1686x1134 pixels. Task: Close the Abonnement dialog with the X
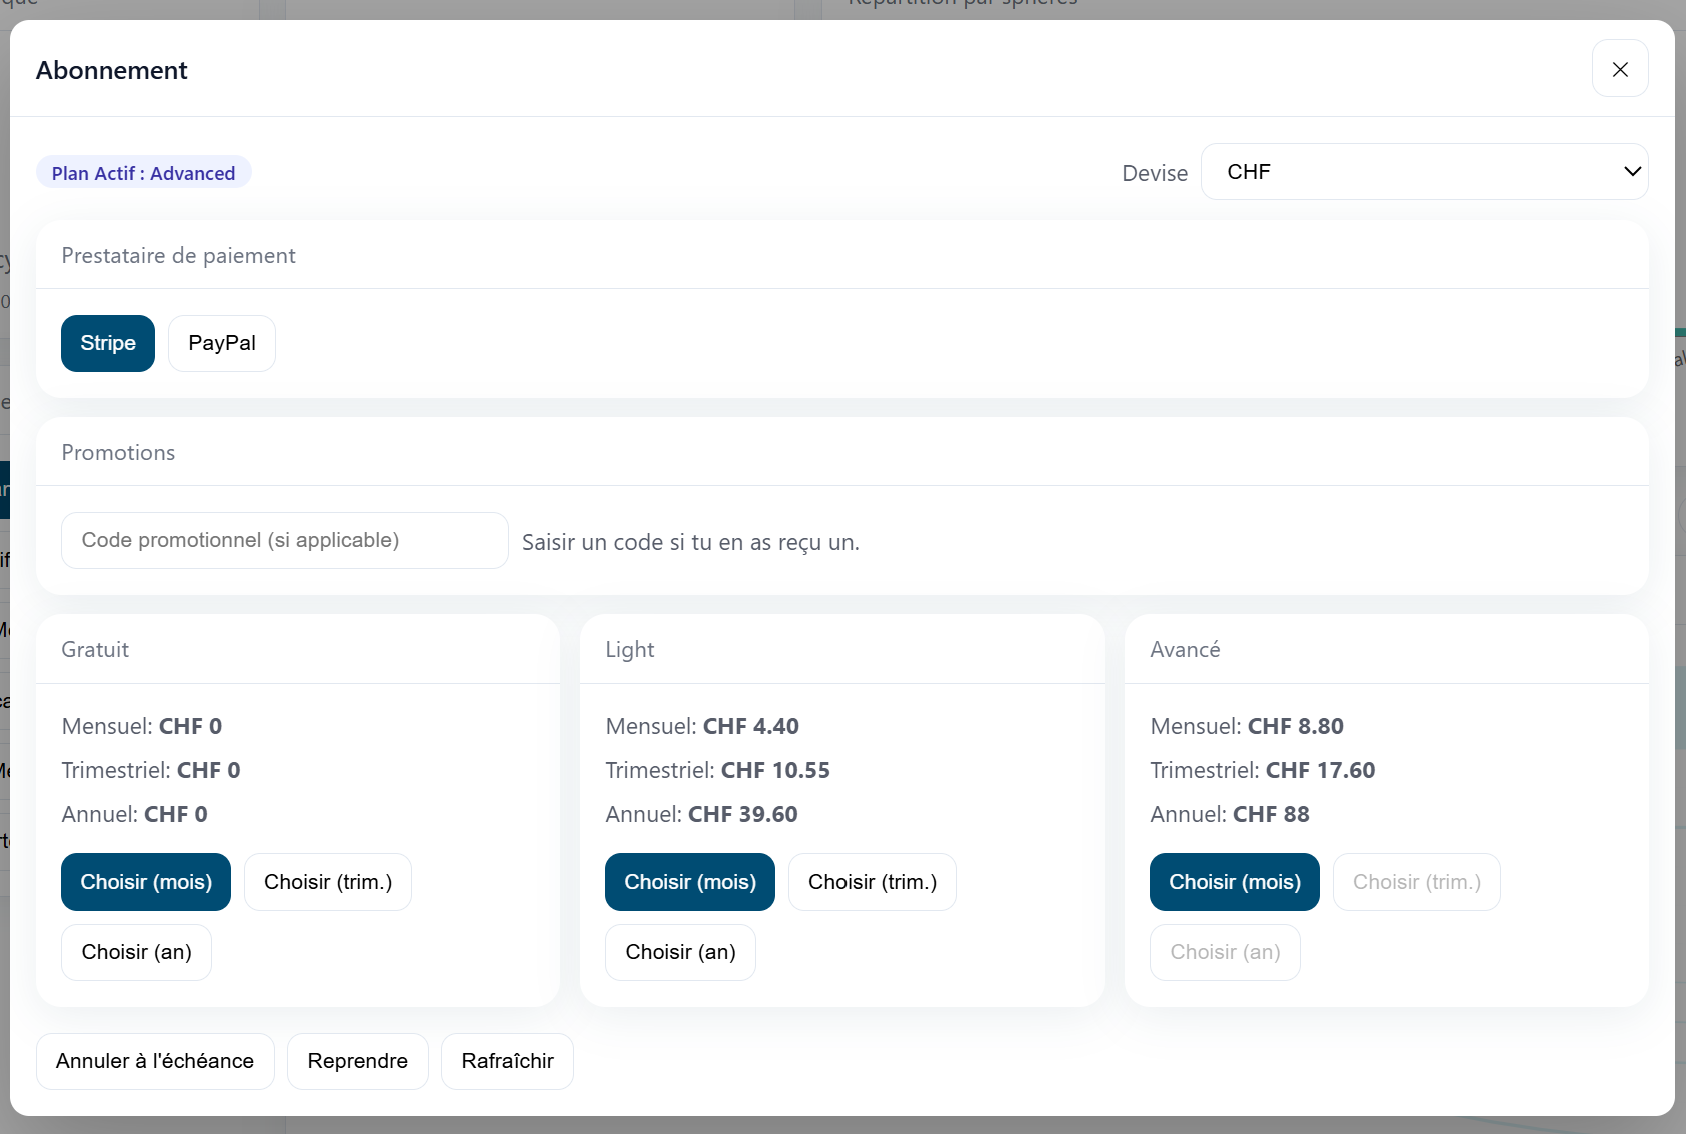1619,69
